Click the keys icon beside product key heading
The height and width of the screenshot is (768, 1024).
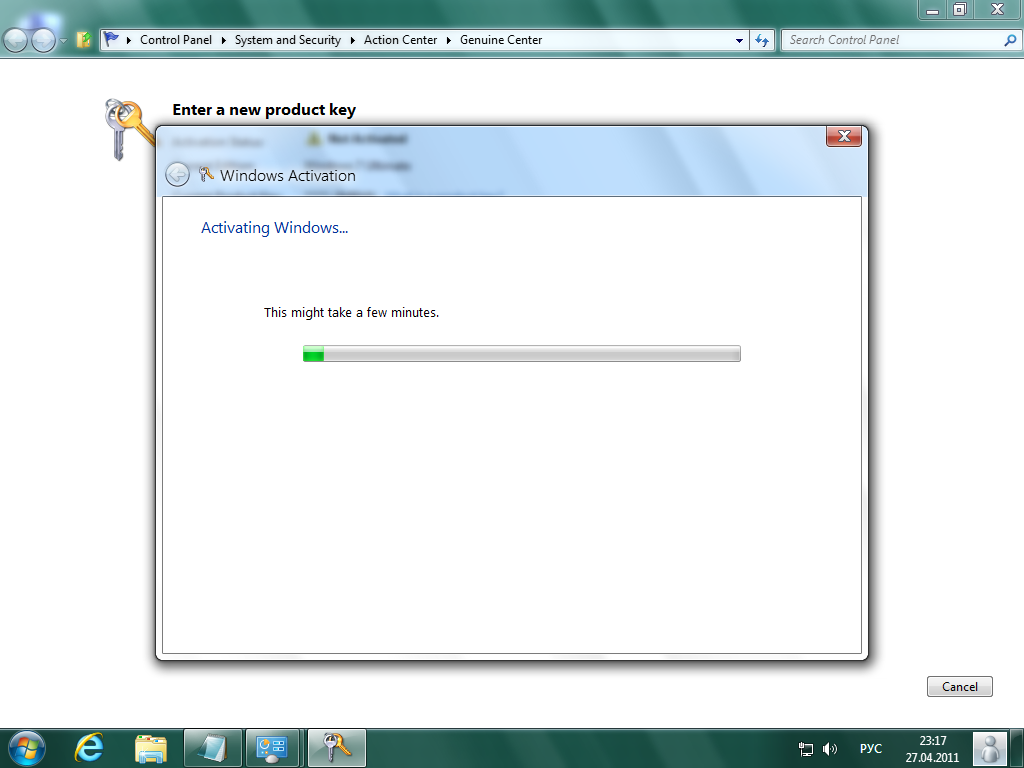coord(128,129)
